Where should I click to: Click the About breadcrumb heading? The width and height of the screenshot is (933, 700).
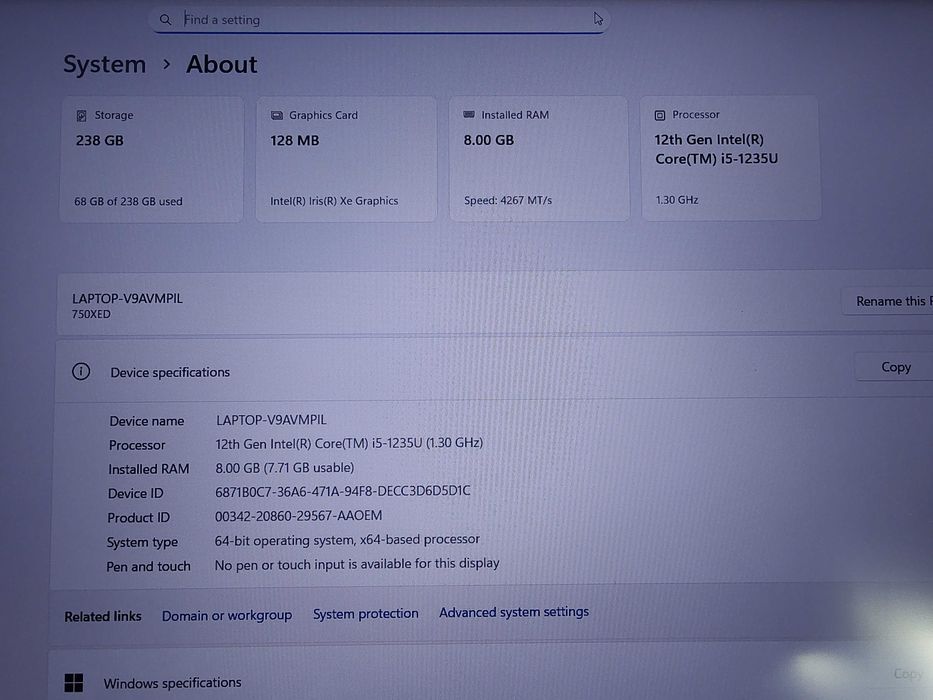click(x=222, y=64)
